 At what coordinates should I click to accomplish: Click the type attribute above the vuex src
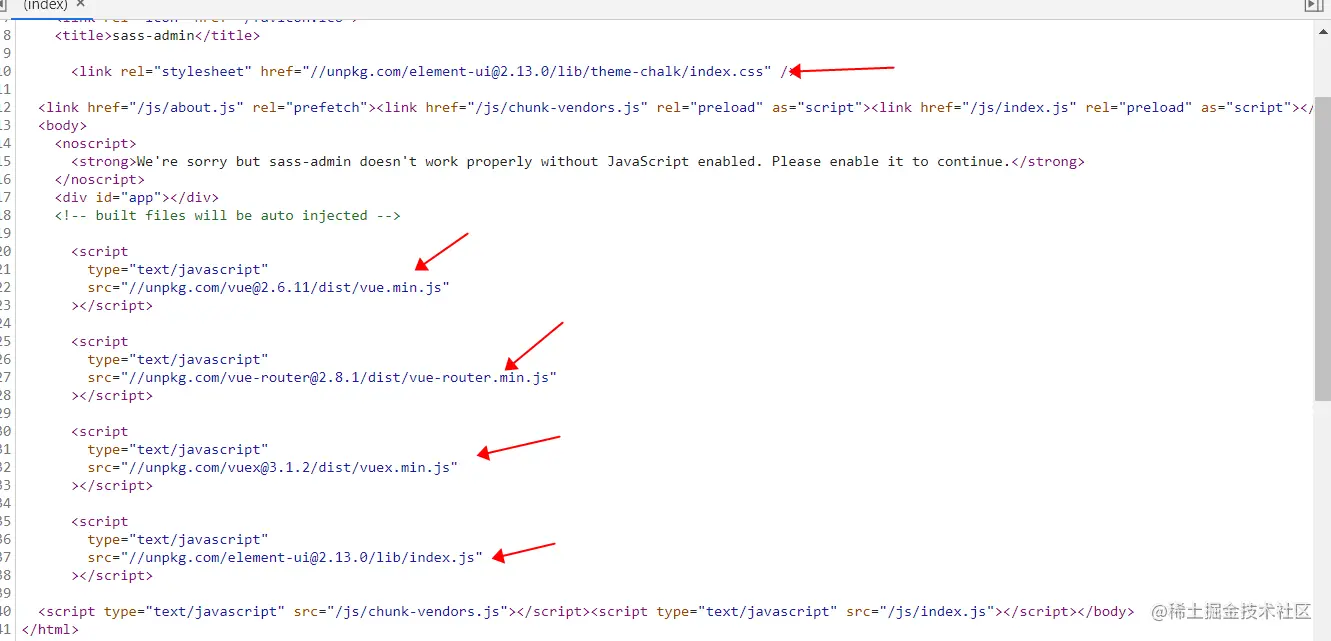(178, 449)
